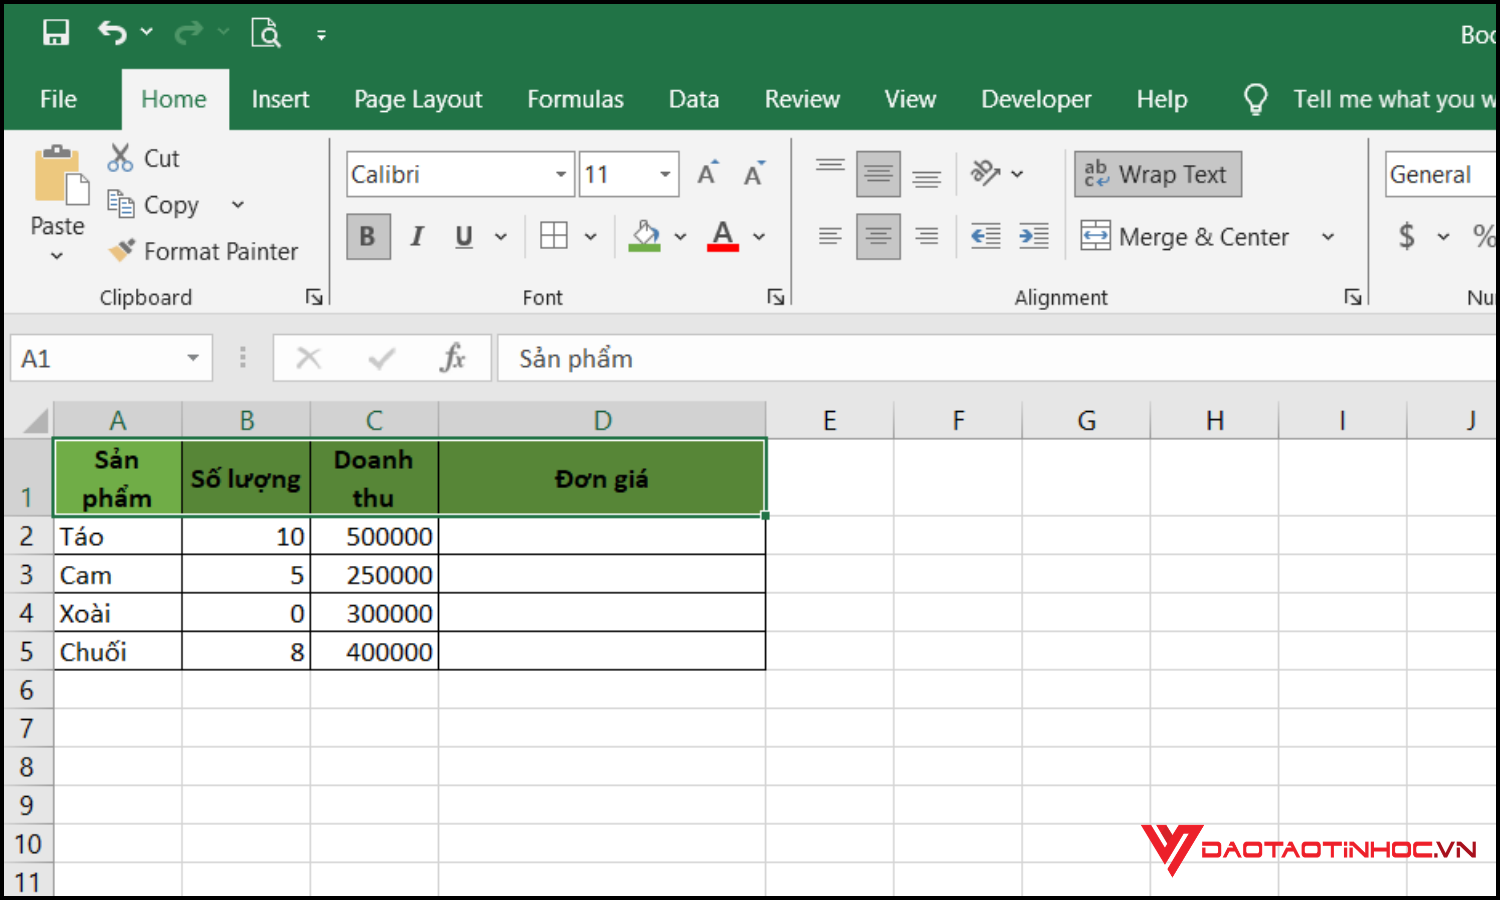
Task: Toggle bold formatting
Action: [368, 236]
